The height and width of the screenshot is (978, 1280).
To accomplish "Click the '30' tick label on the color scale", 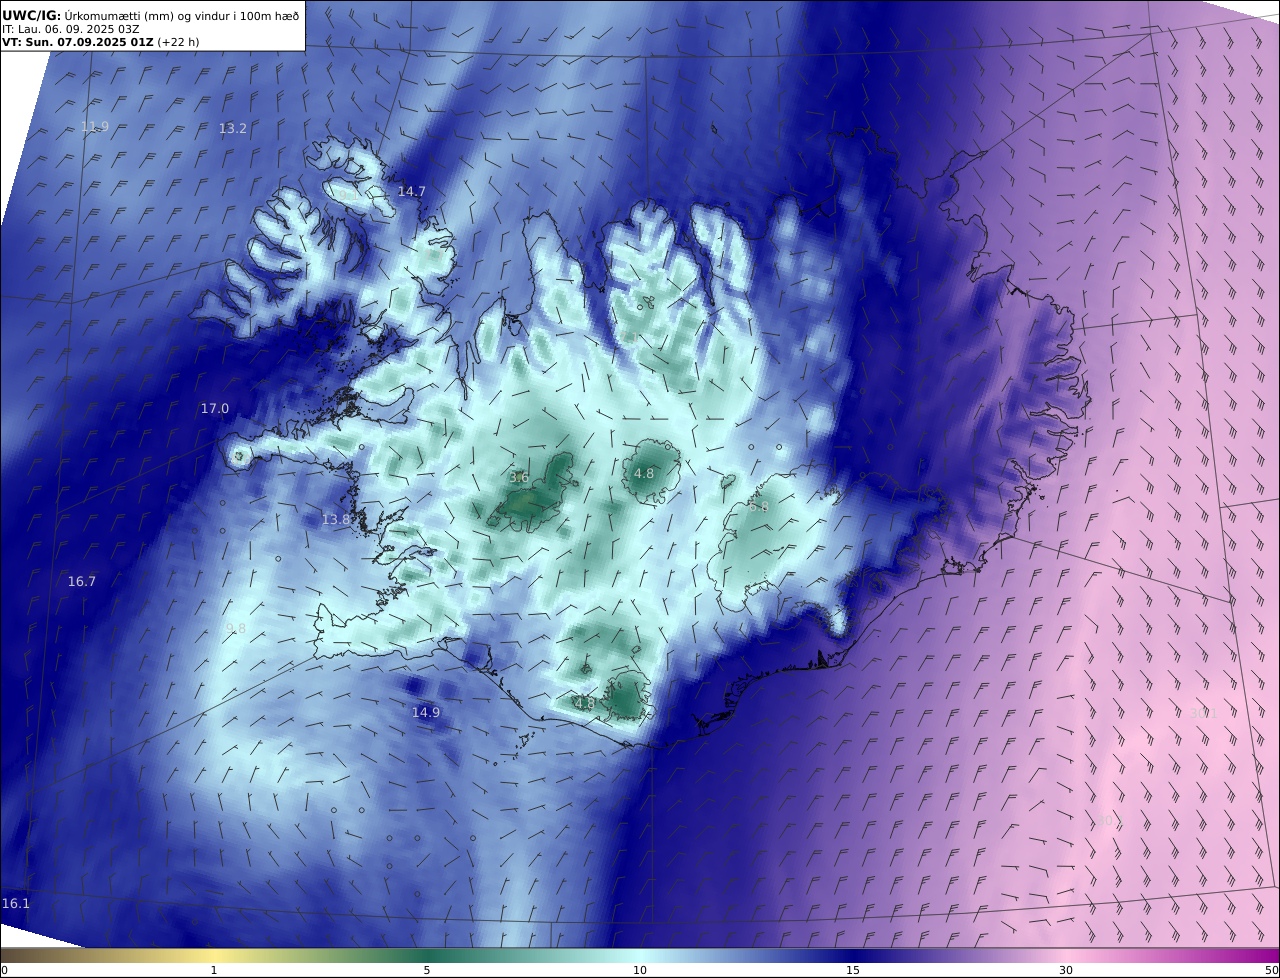I will coord(1066,970).
